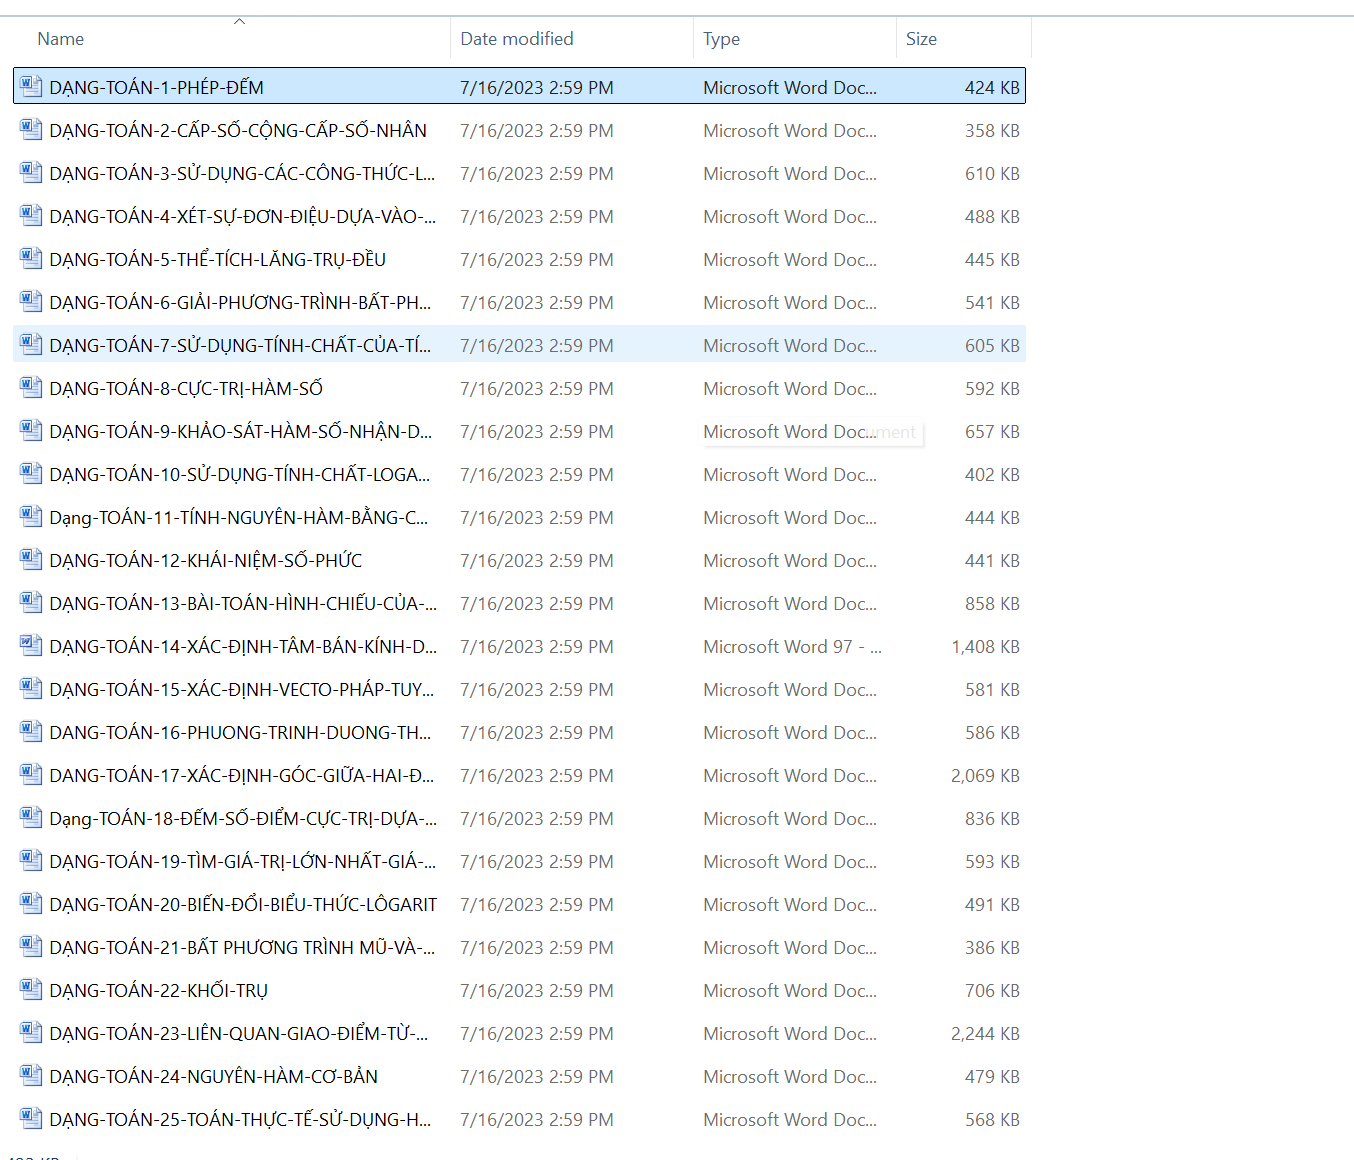Select file name DANG-TOÁN-16-PHUONG-TRINH-DUONG-TH...
This screenshot has height=1160, width=1354.
pyautogui.click(x=240, y=732)
